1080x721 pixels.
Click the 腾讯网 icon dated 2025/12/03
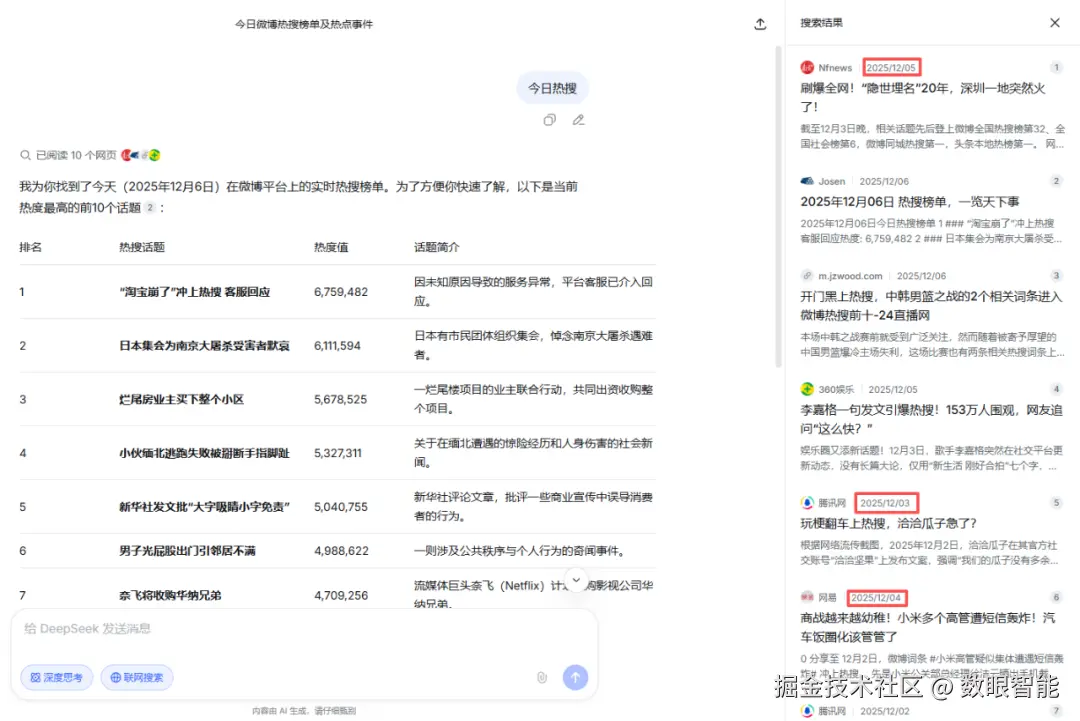pos(807,503)
